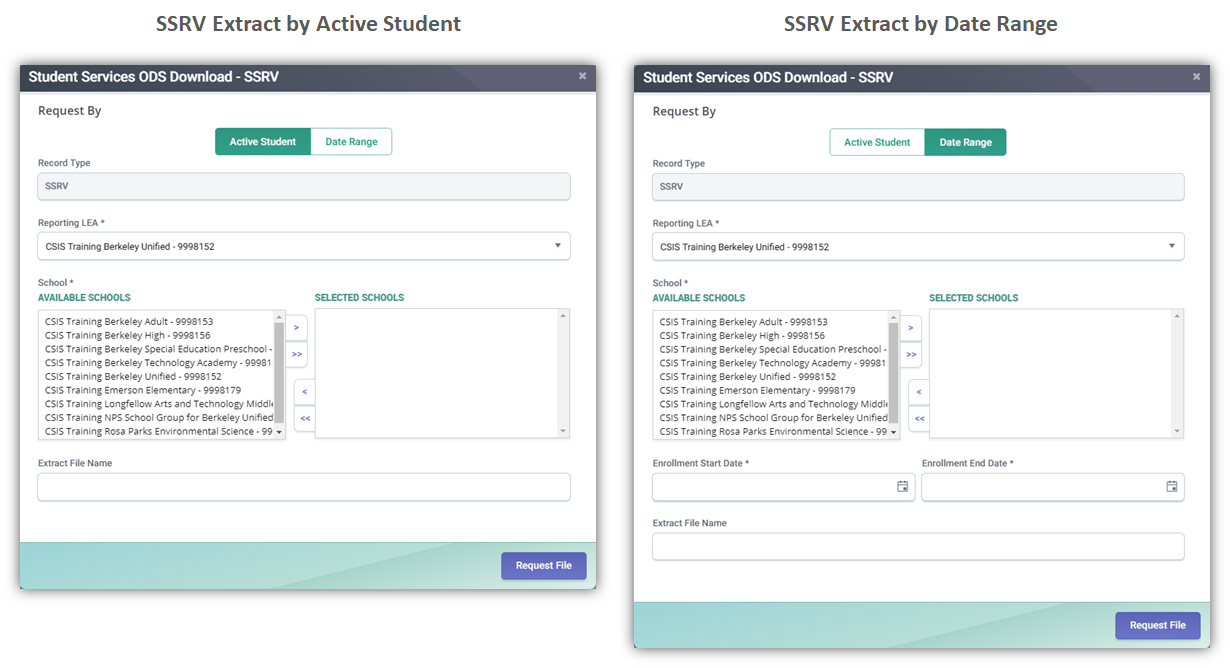The image size is (1230, 668).
Task: Select CSIS Training Berkeley High in left dialog
Action: [x=128, y=336]
